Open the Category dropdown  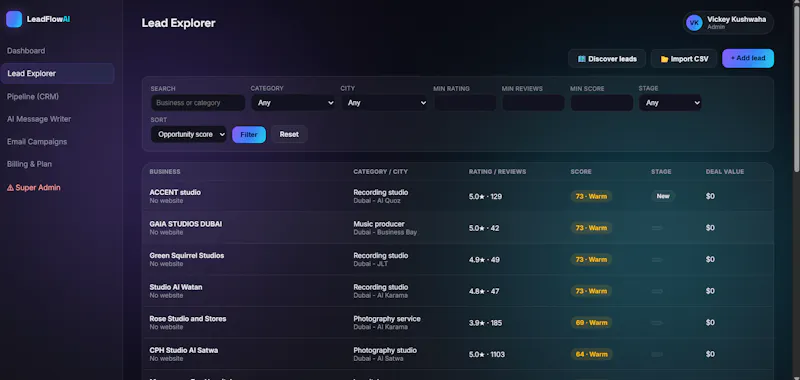293,103
